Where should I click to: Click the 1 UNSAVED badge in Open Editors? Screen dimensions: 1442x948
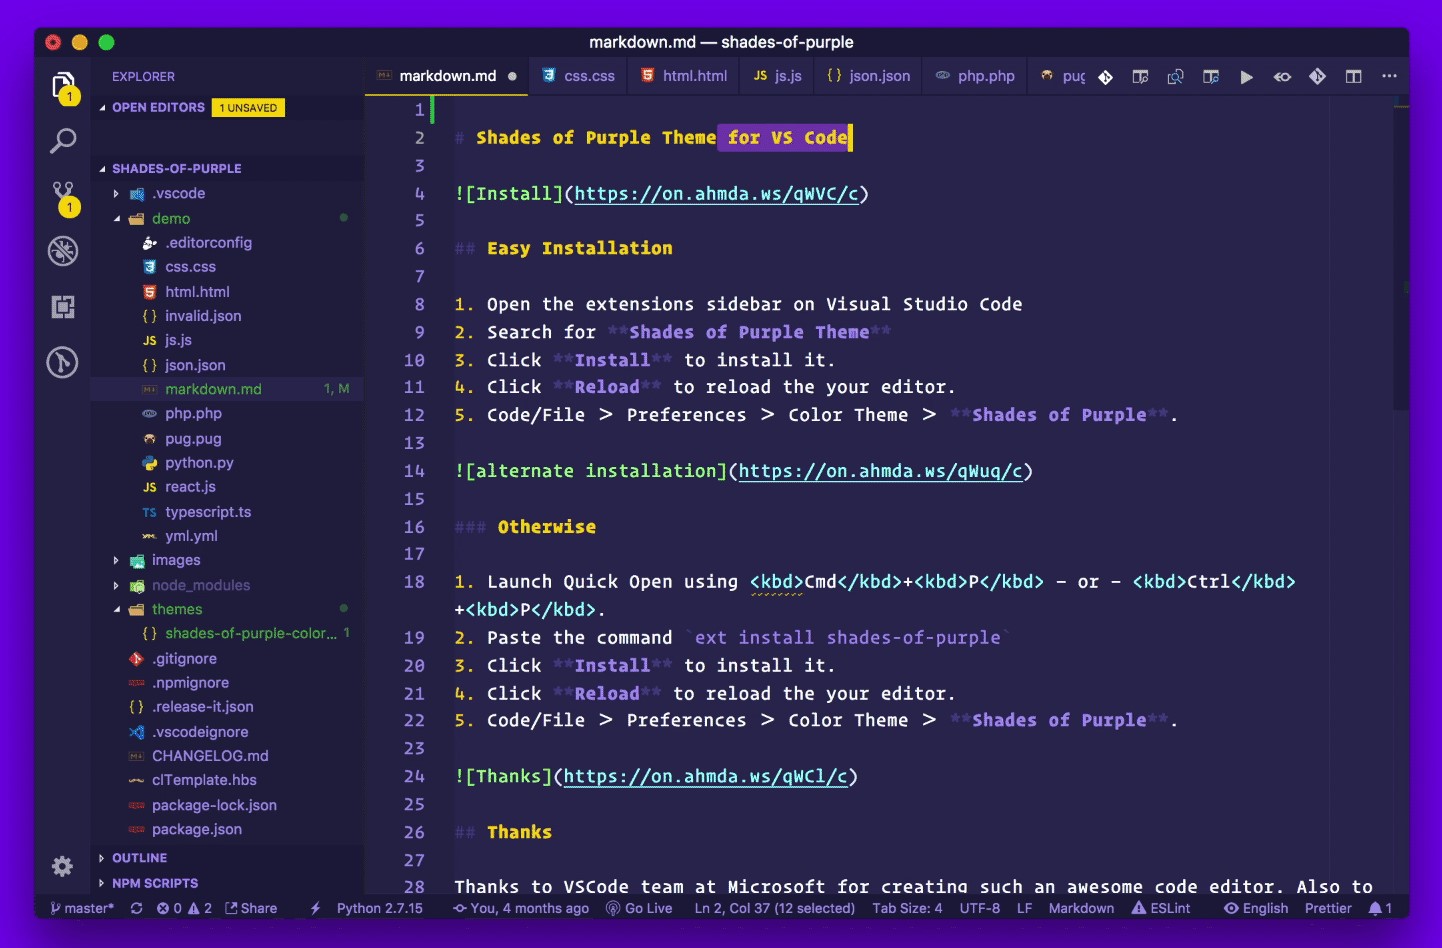[248, 107]
